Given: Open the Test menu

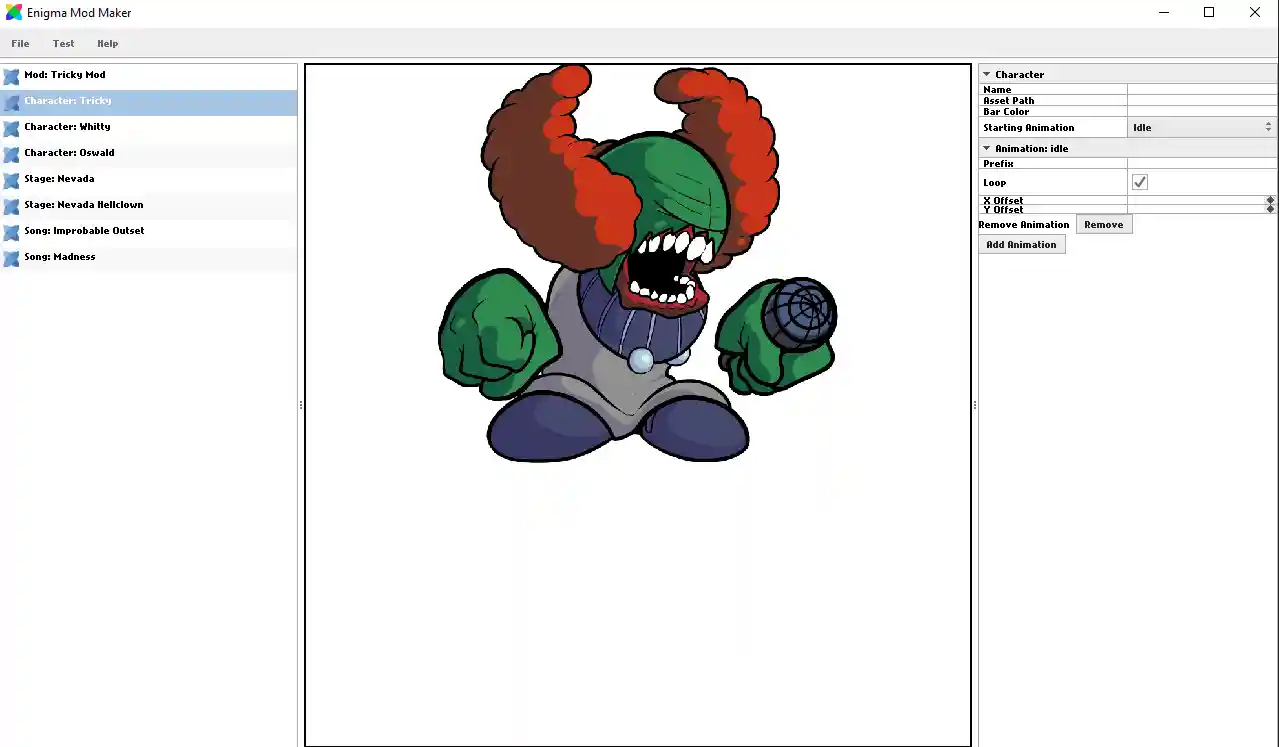Looking at the screenshot, I should [63, 43].
